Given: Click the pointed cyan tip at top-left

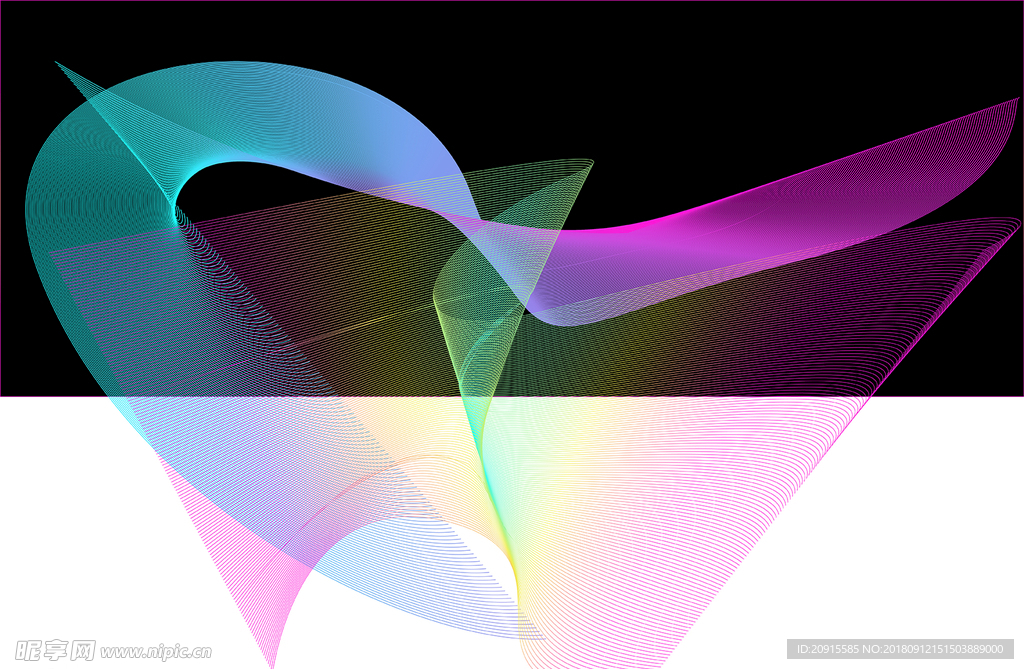Looking at the screenshot, I should 60,65.
